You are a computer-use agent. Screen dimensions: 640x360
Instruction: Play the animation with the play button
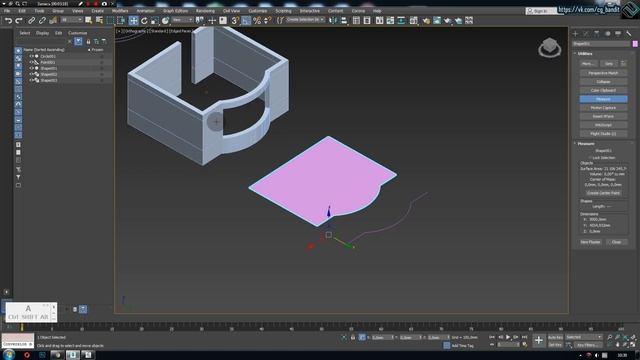pyautogui.click(x=508, y=337)
